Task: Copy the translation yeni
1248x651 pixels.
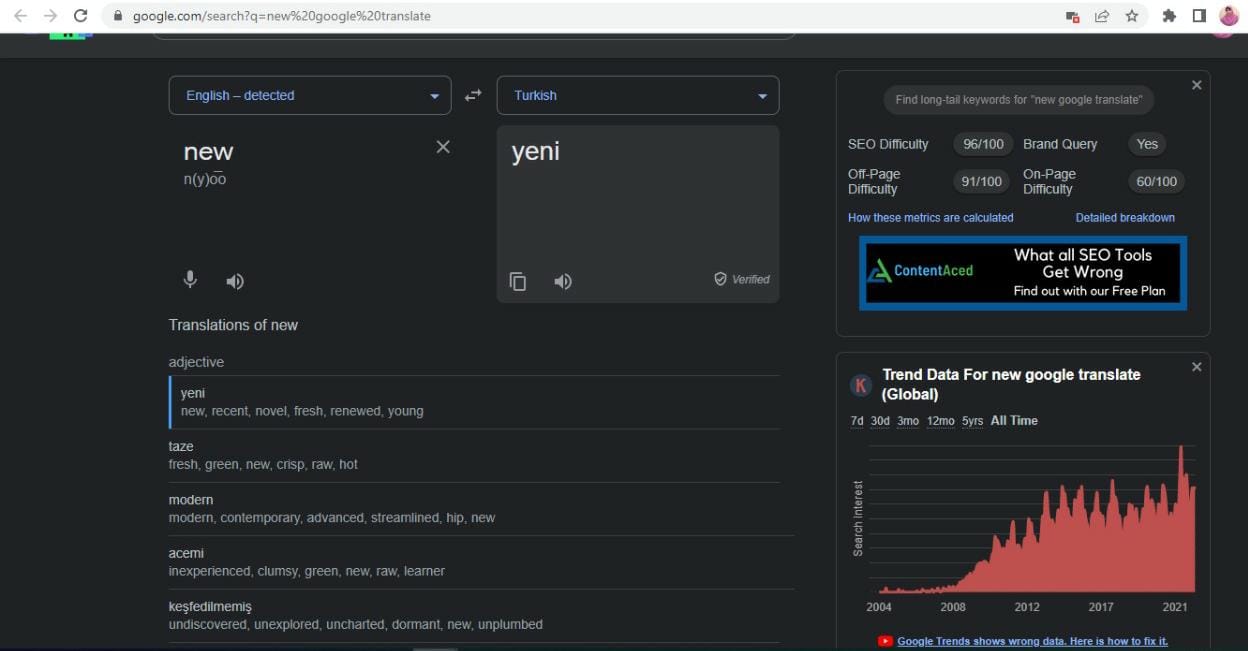Action: point(518,281)
